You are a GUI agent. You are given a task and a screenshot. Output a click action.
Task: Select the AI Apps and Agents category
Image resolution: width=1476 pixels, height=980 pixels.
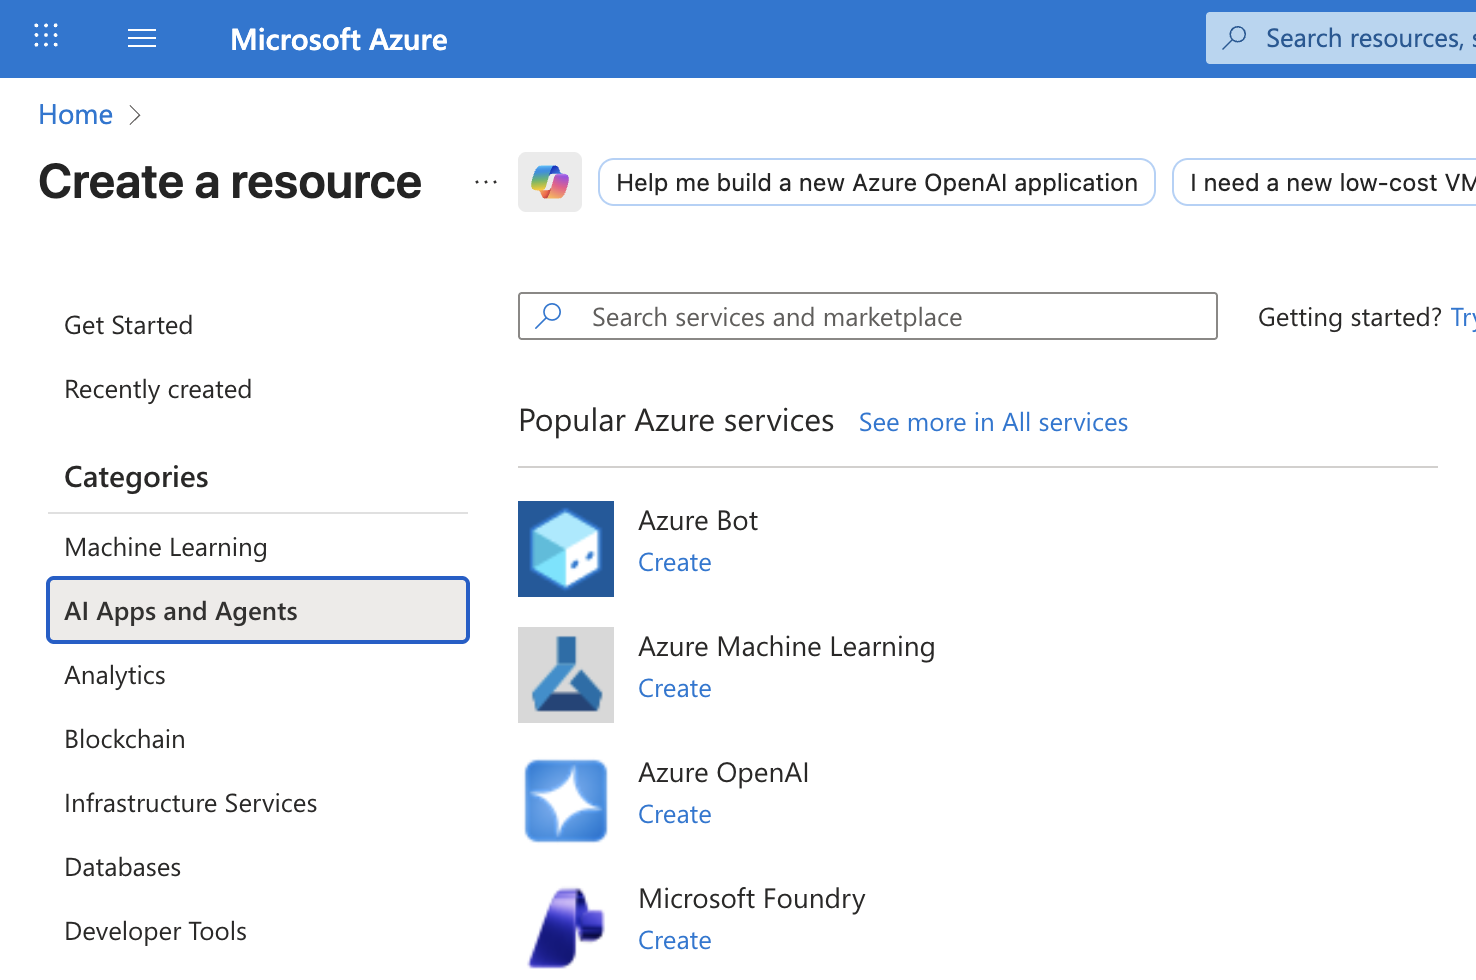click(180, 610)
